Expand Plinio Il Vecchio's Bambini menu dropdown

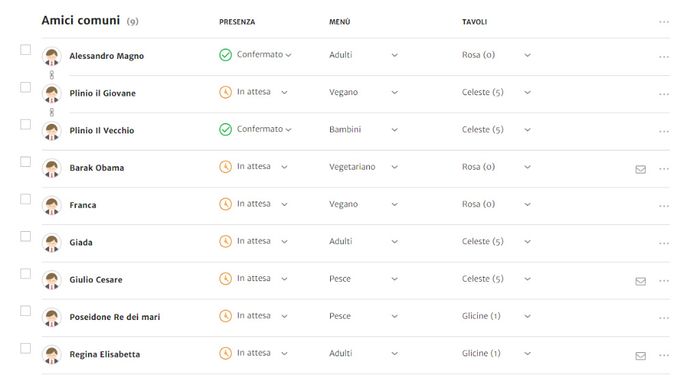[x=363, y=129]
